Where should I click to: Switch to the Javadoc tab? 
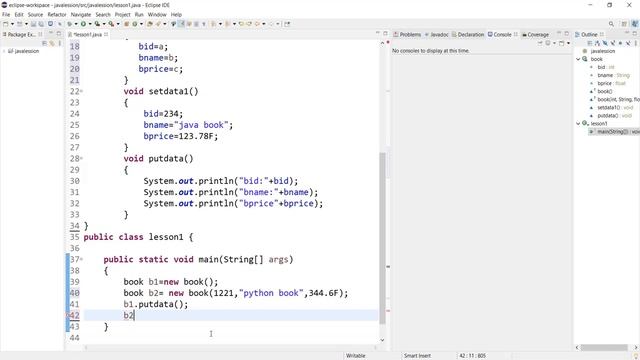[437, 34]
